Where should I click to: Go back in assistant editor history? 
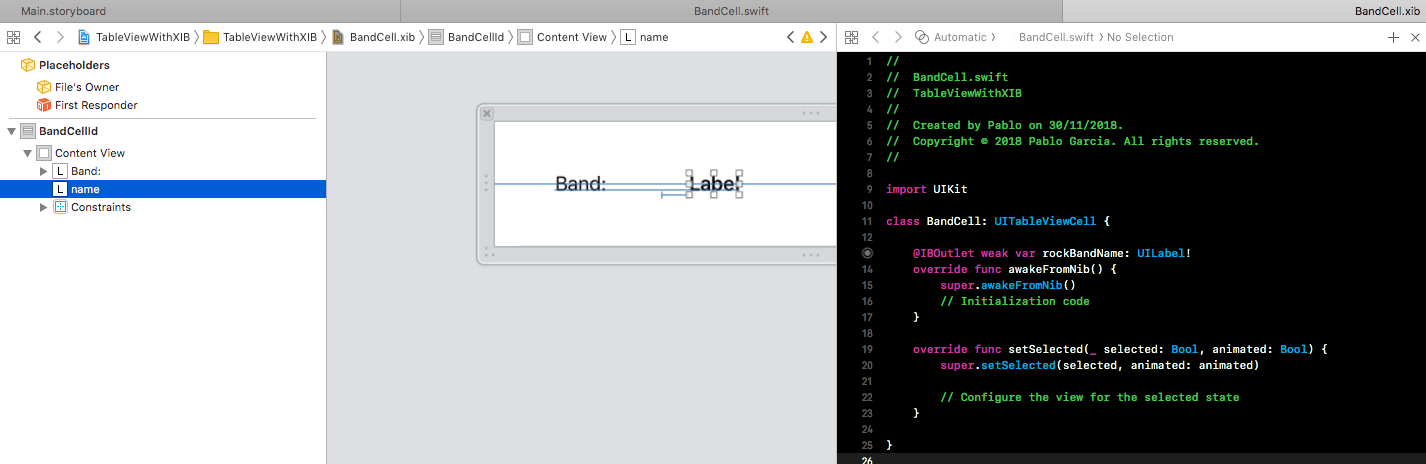pos(875,37)
